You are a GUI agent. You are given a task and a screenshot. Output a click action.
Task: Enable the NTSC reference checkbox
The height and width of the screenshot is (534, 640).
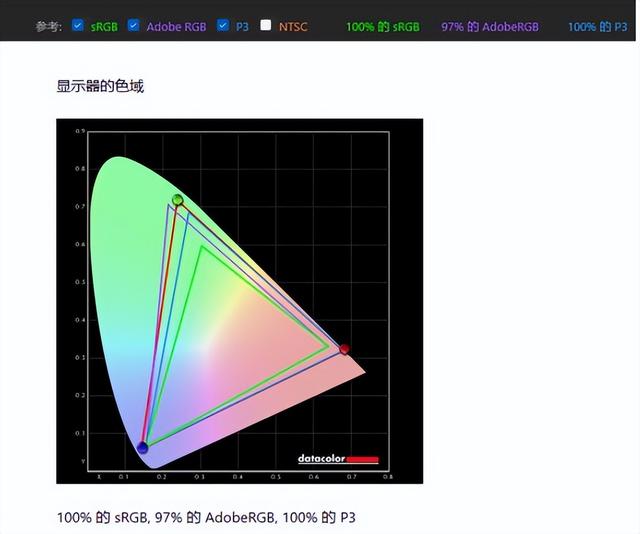pos(266,25)
